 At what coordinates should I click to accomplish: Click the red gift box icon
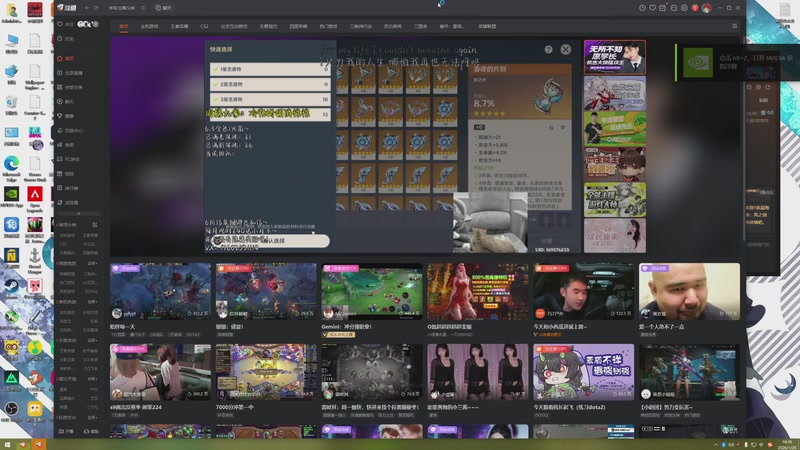click(695, 8)
